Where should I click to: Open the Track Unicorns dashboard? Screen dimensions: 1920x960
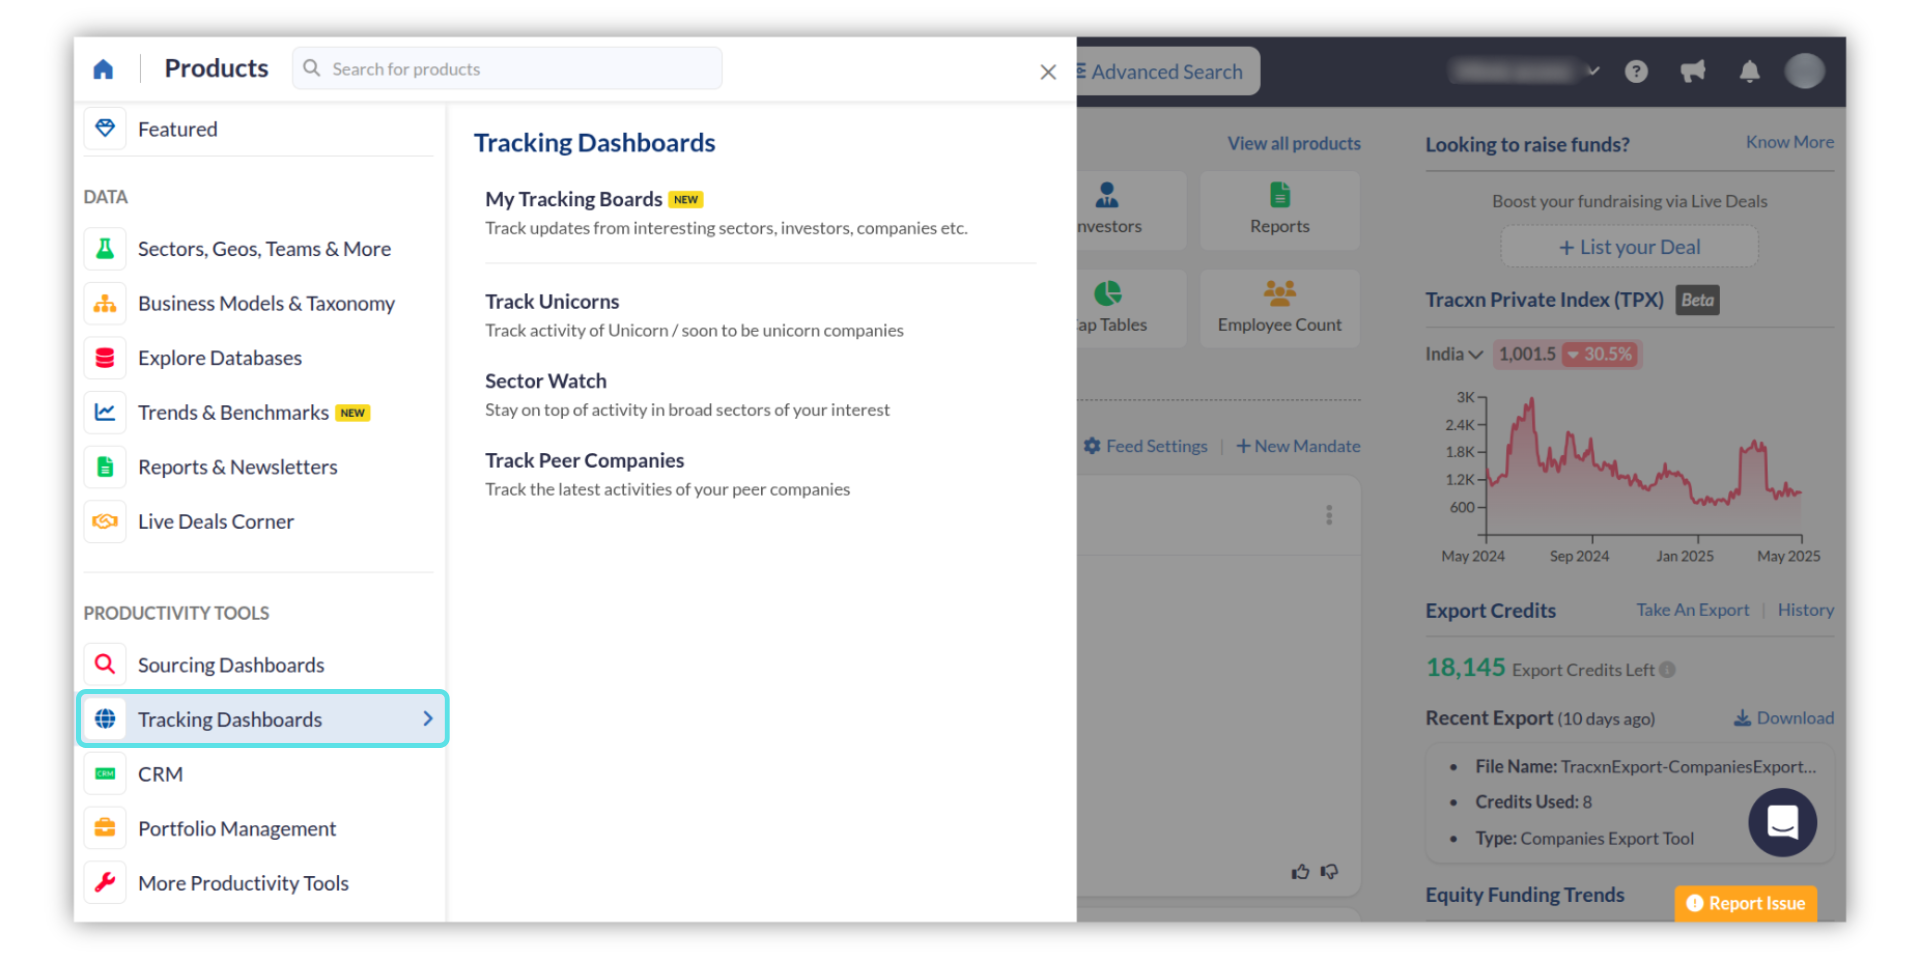coord(552,302)
